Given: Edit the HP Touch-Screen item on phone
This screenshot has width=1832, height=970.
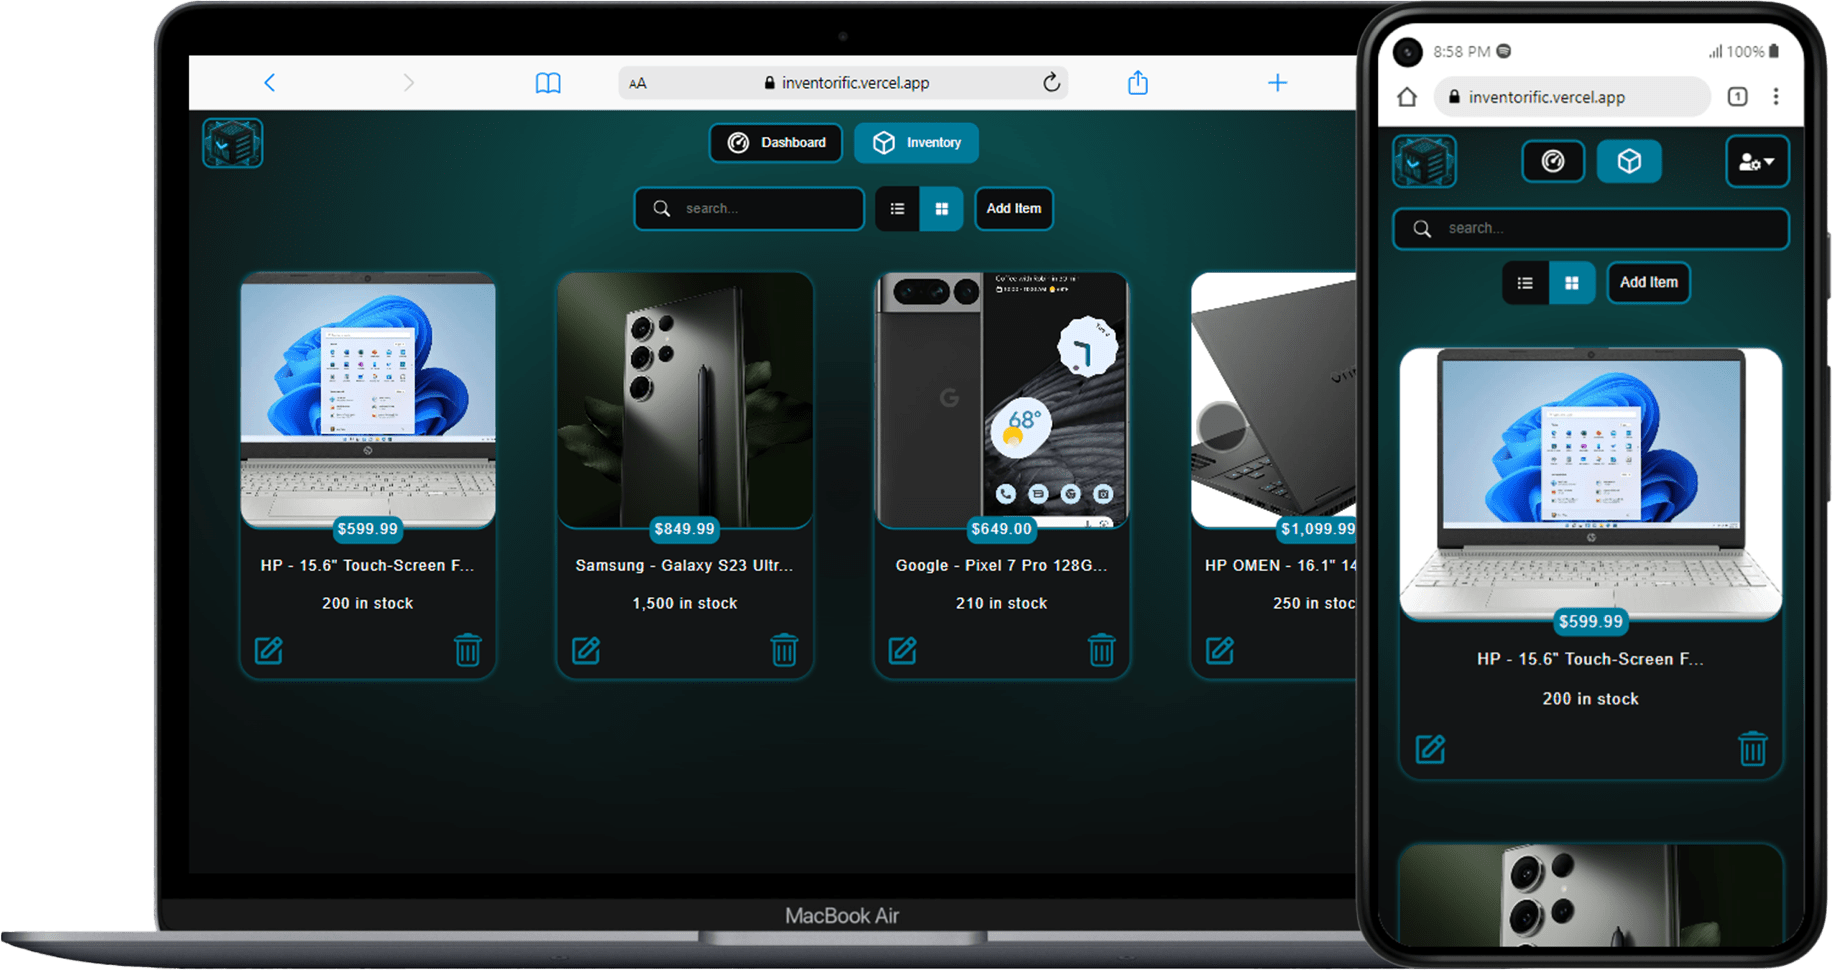Looking at the screenshot, I should pyautogui.click(x=1431, y=749).
